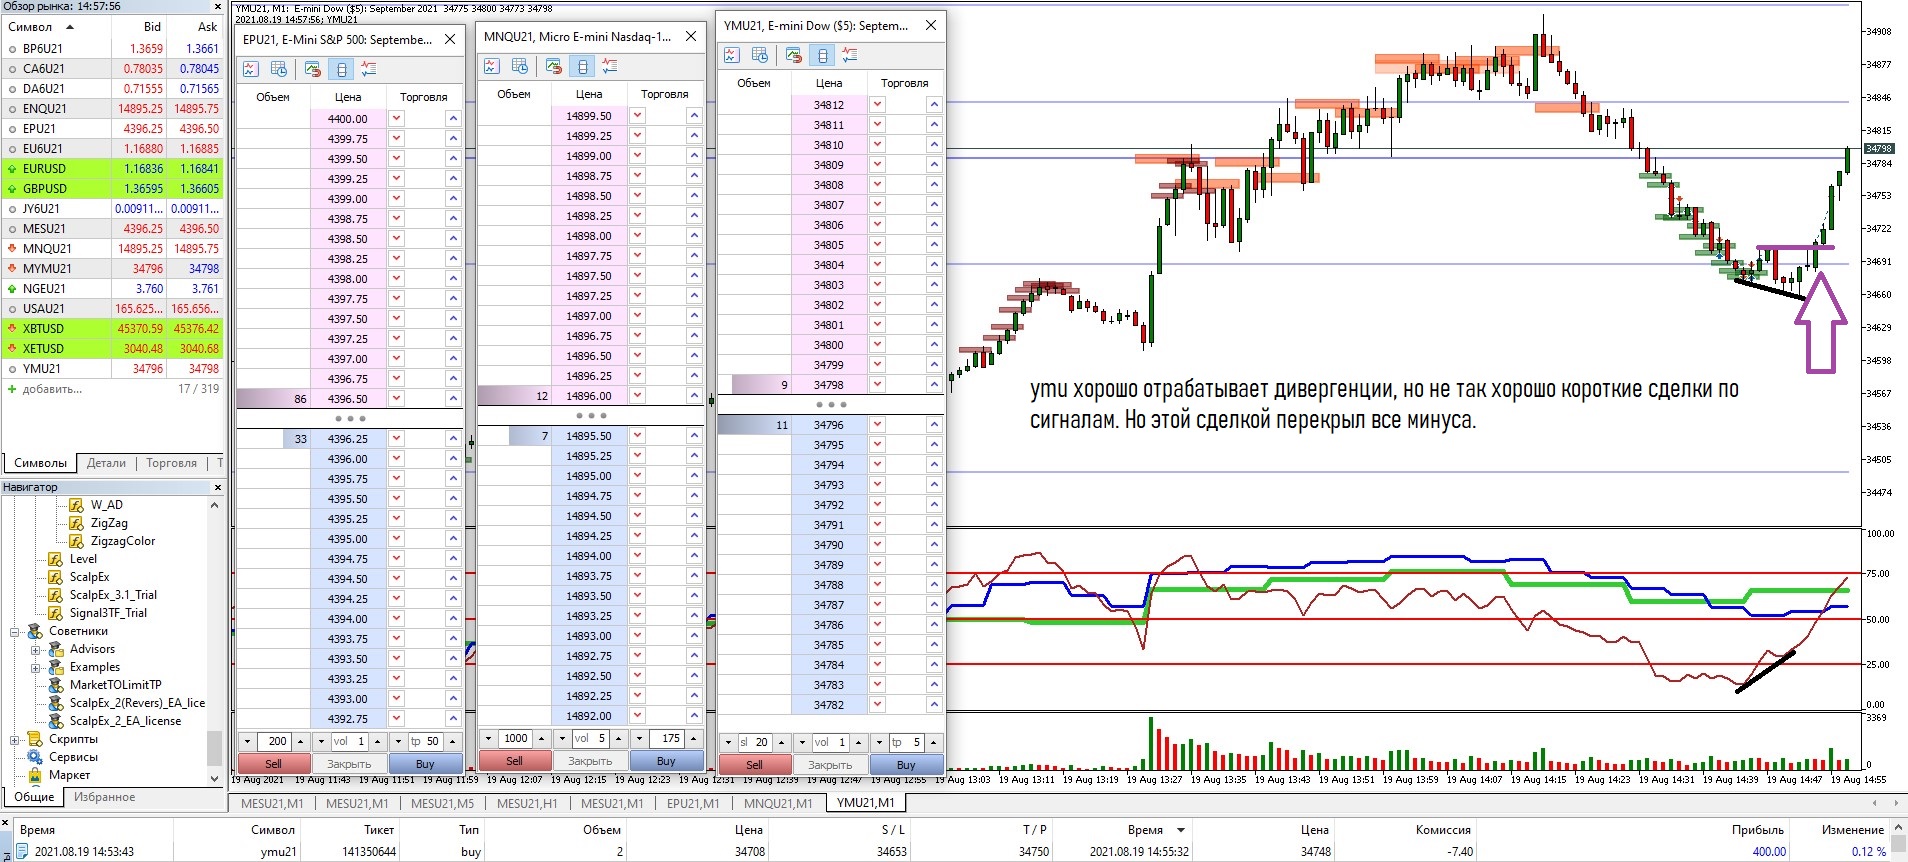Click Time & Sales table-clock icon in EPU21 window

(279, 69)
